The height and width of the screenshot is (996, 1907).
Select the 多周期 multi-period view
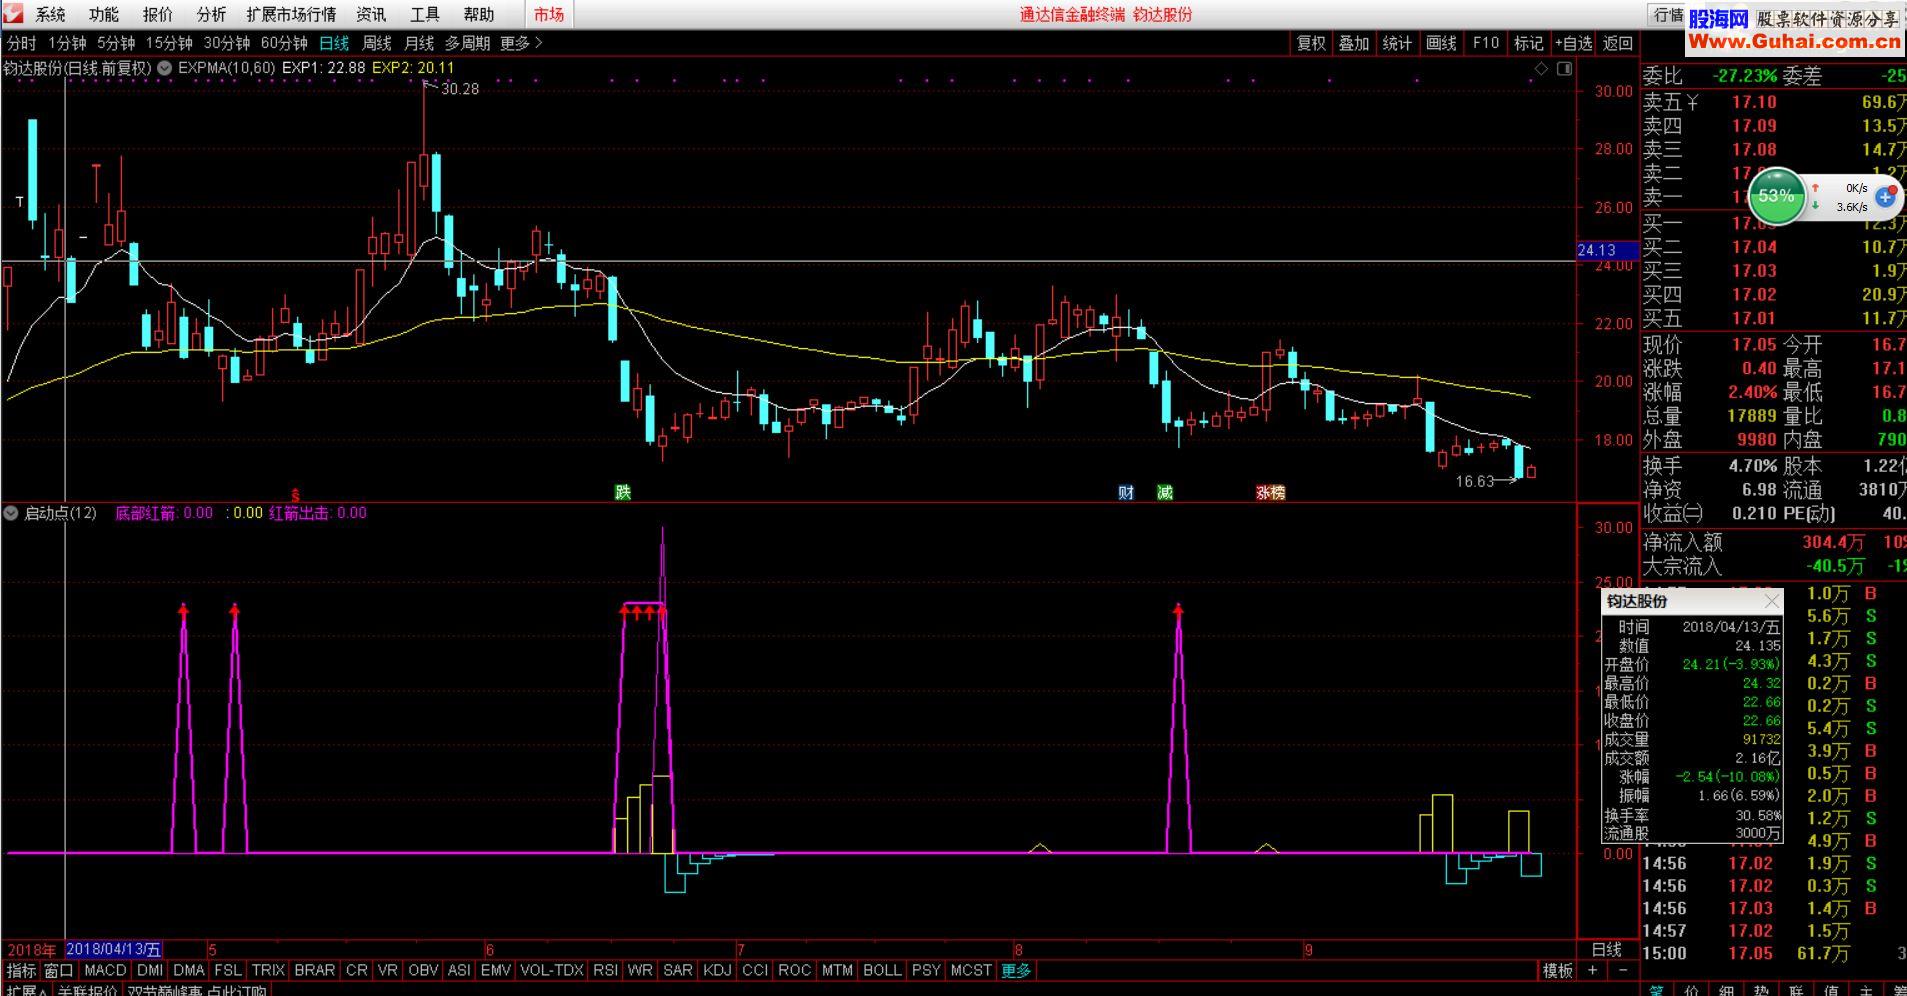click(468, 43)
